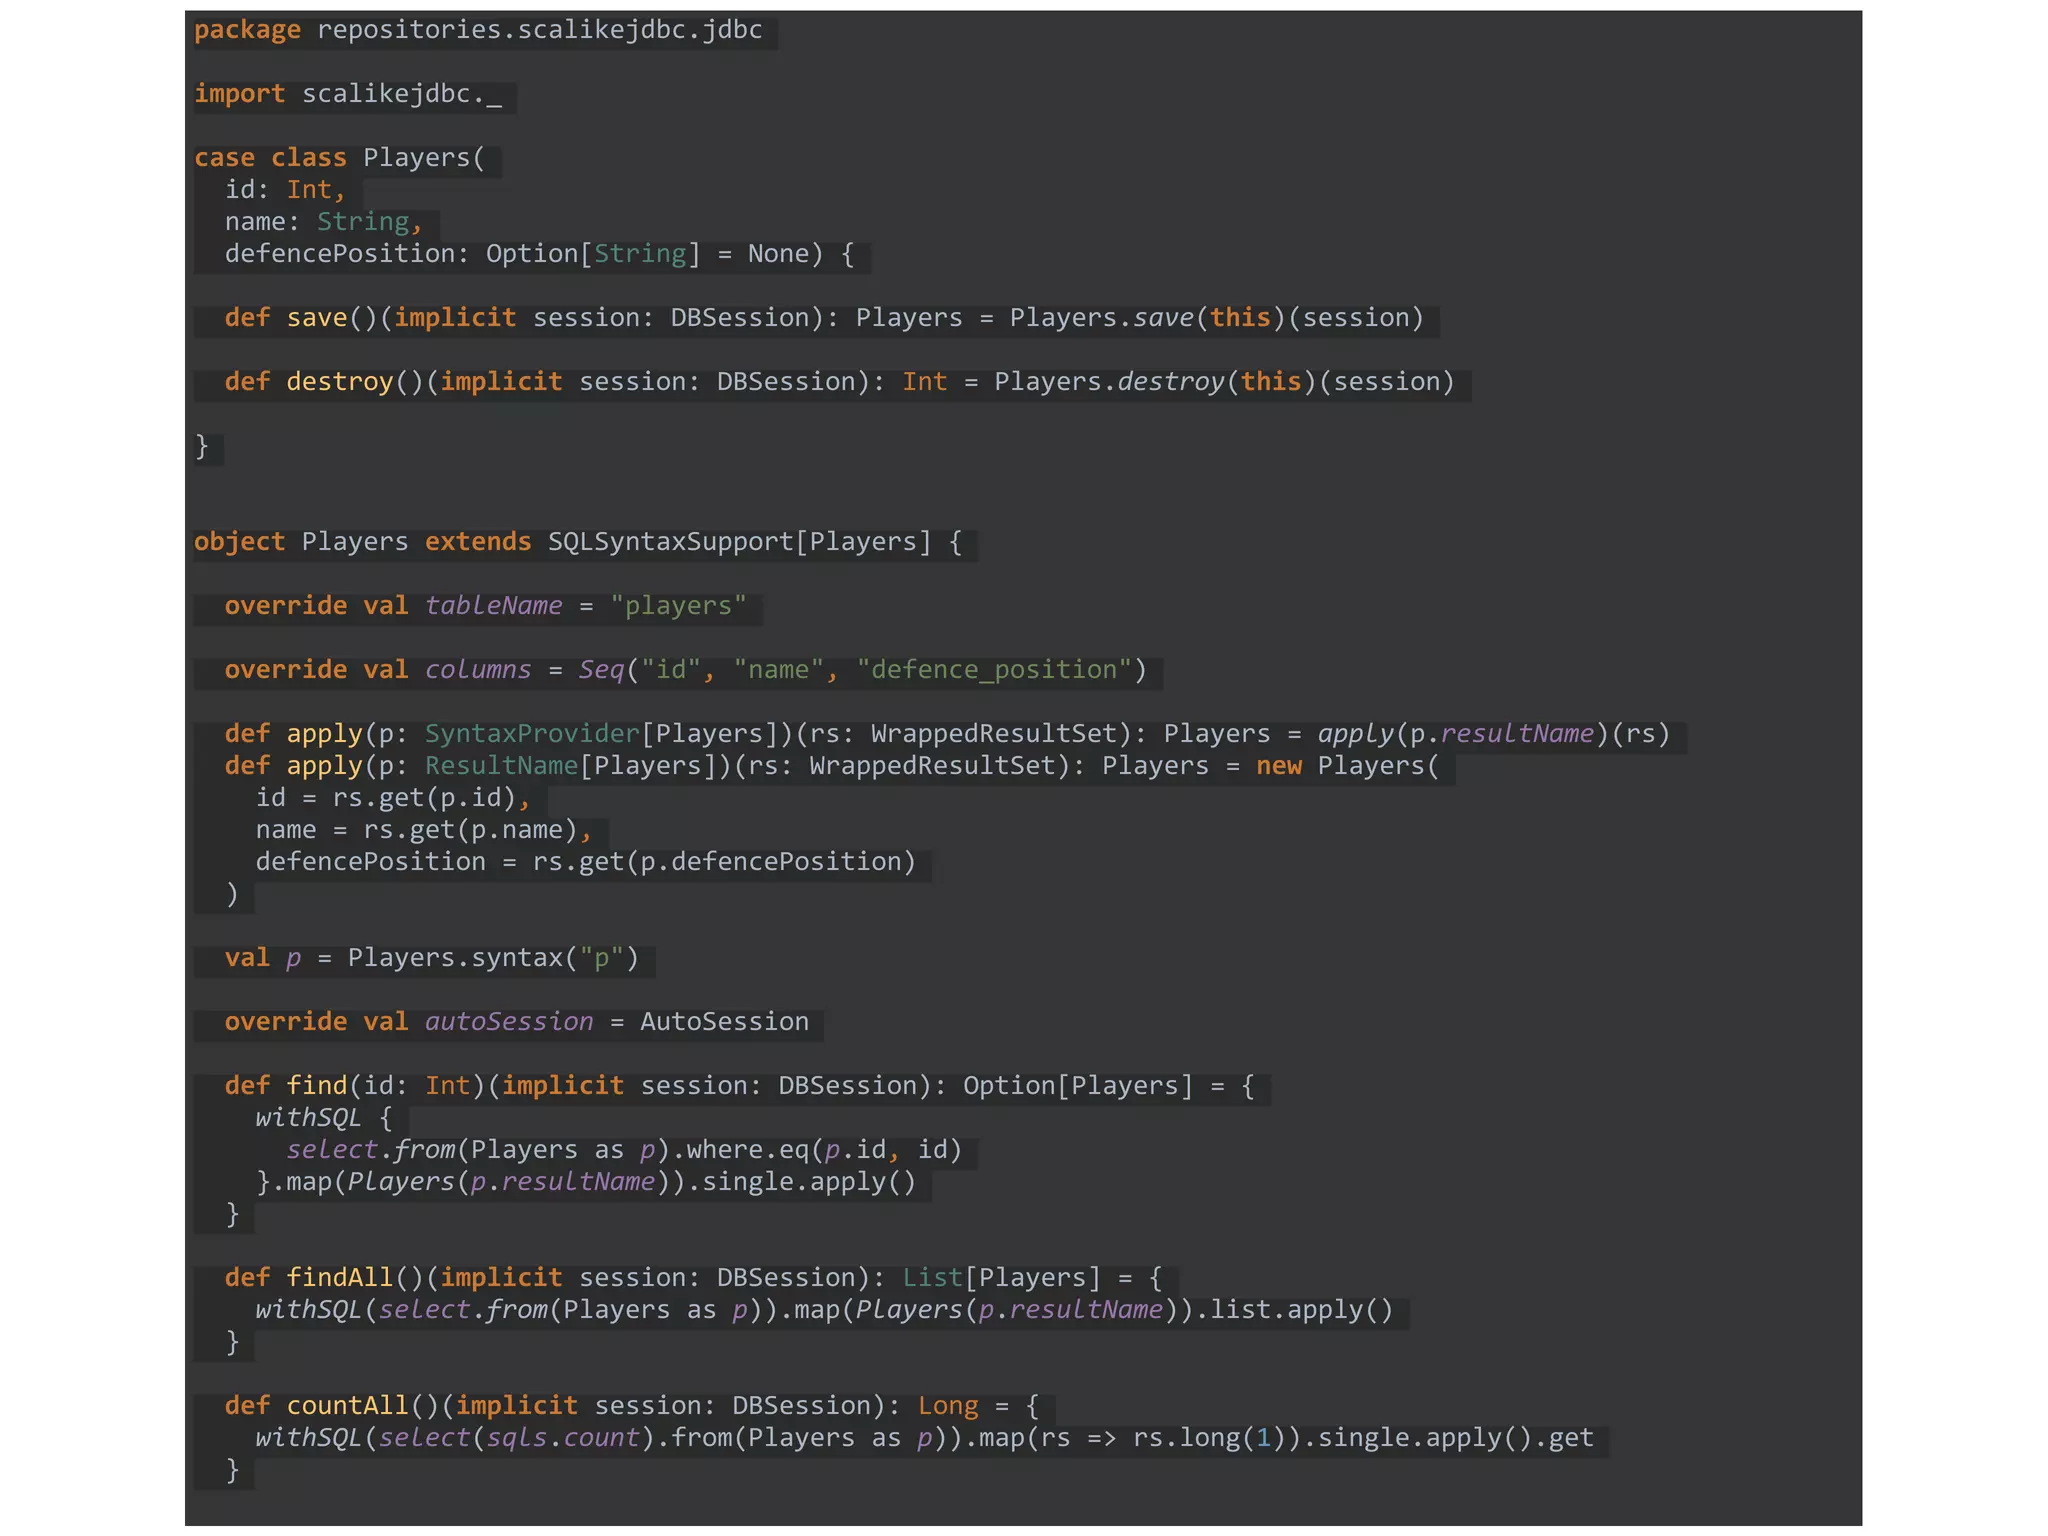Click the 'object' keyword
The width and height of the screenshot is (2048, 1536).
pyautogui.click(x=239, y=542)
